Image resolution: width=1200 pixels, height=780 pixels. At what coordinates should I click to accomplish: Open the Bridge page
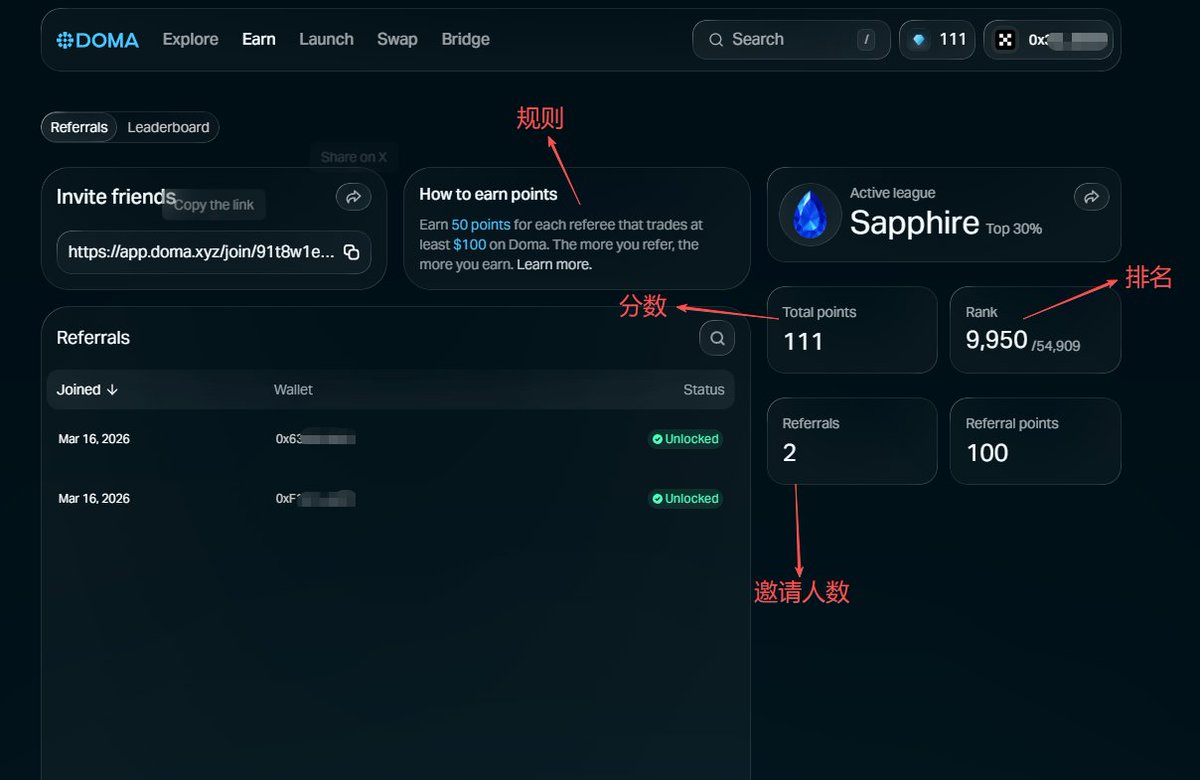[x=465, y=39]
